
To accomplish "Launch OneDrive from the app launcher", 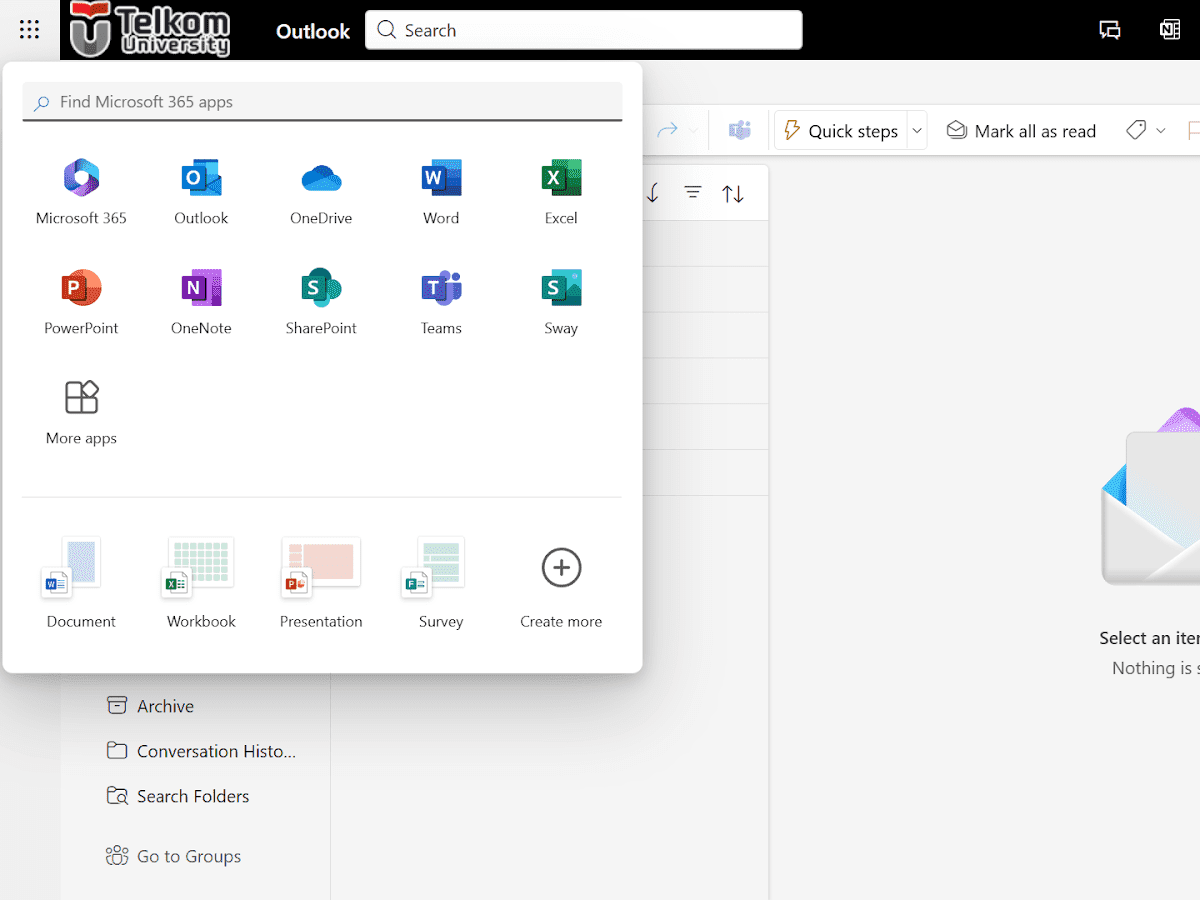I will coord(321,180).
